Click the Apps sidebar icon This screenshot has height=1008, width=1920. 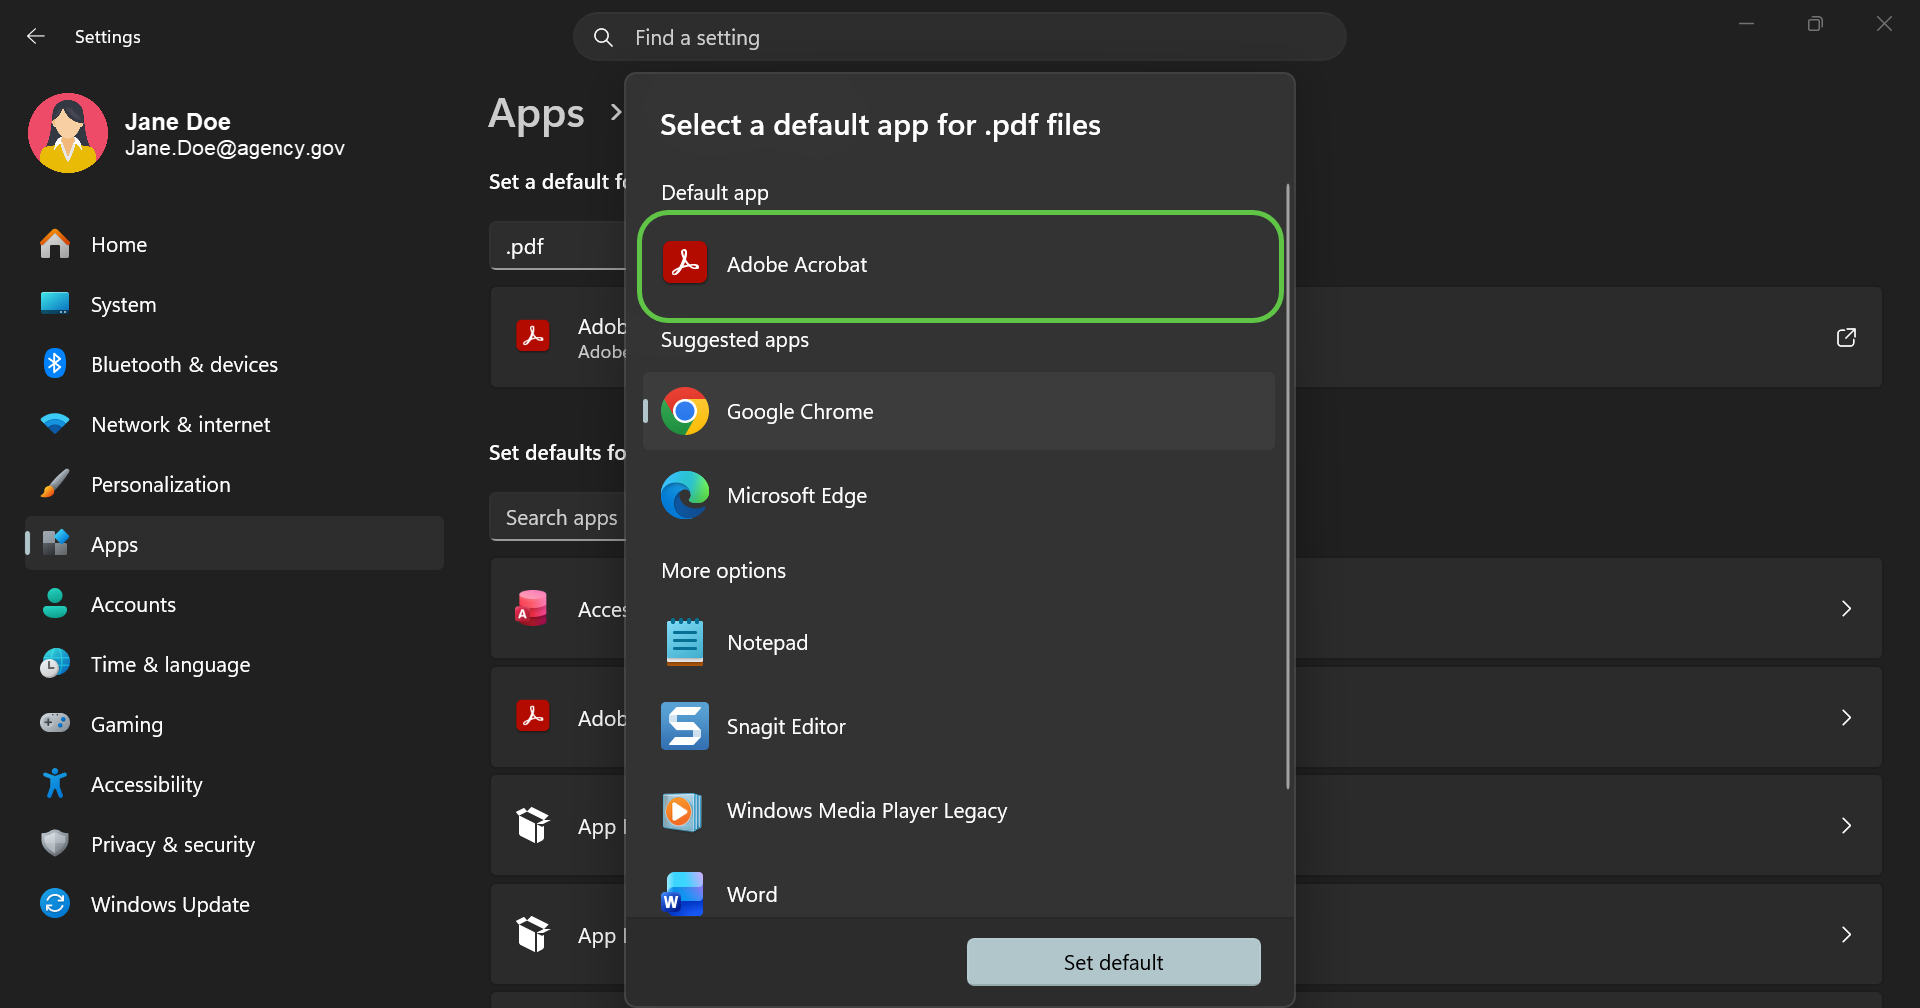point(56,543)
